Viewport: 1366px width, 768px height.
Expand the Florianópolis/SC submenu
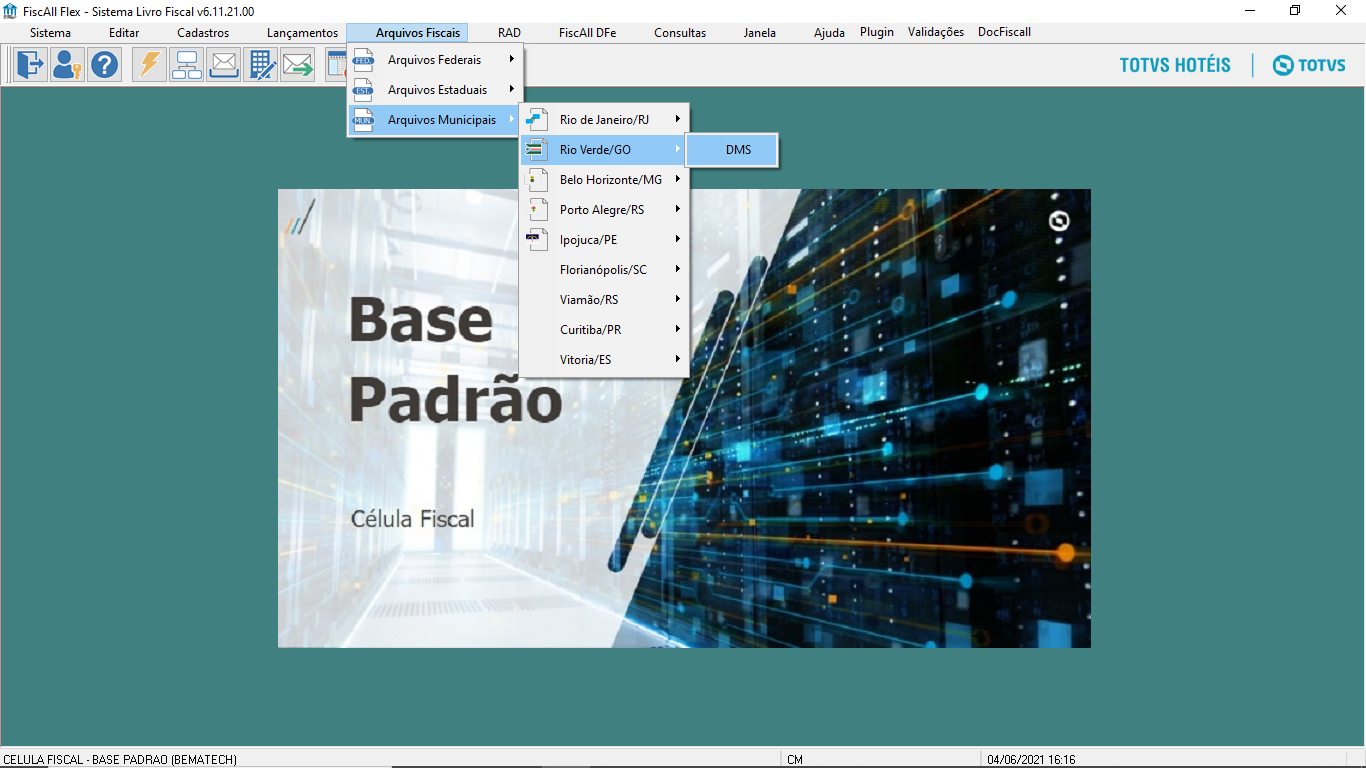(x=604, y=270)
